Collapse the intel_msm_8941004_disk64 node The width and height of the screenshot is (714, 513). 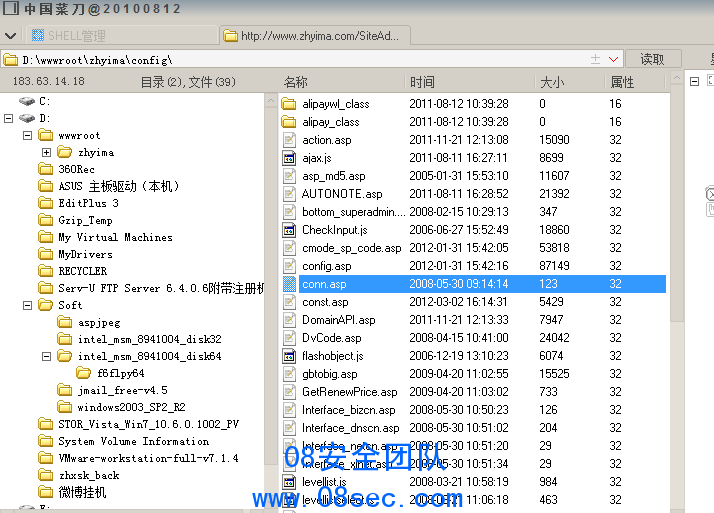point(46,356)
